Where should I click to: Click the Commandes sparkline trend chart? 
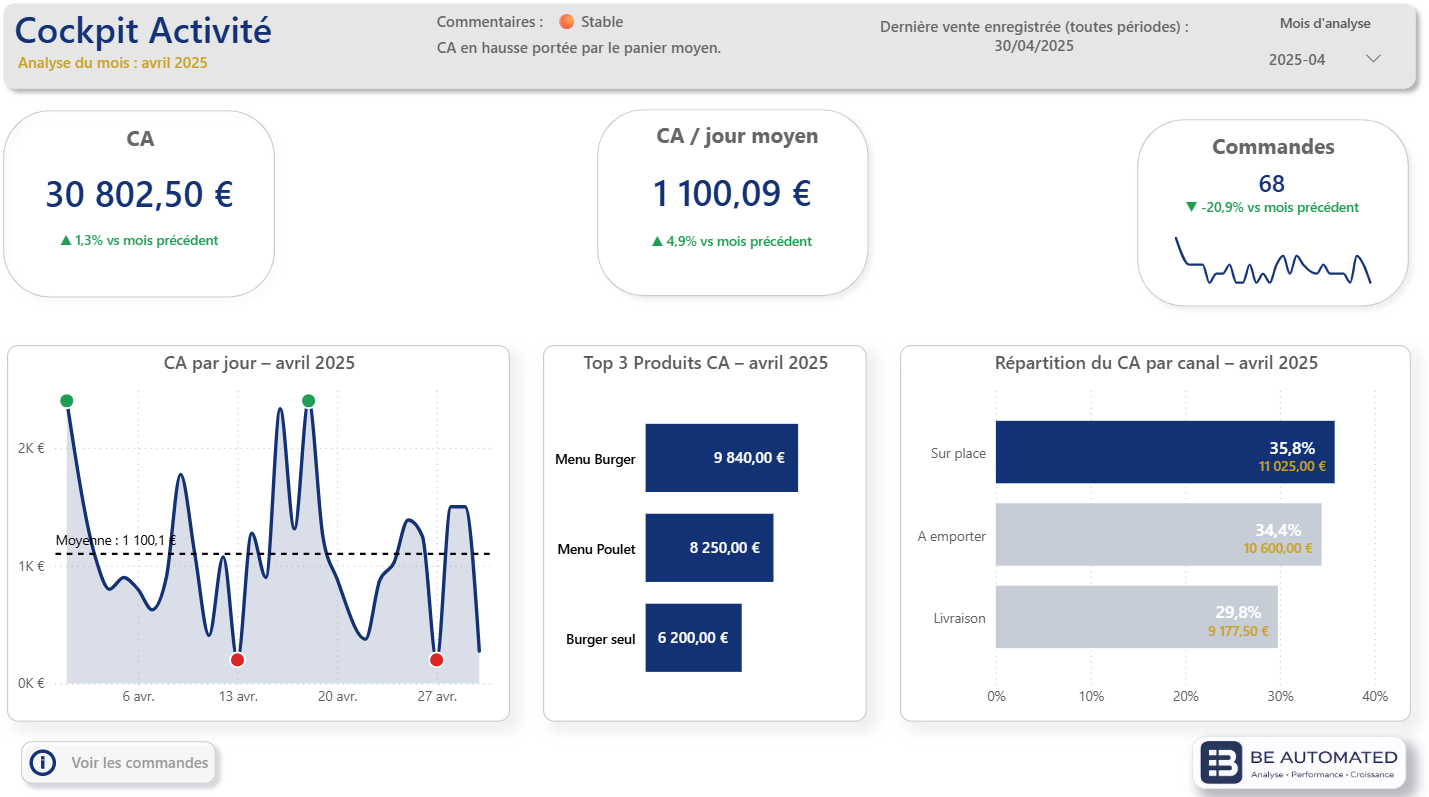coord(1271,262)
